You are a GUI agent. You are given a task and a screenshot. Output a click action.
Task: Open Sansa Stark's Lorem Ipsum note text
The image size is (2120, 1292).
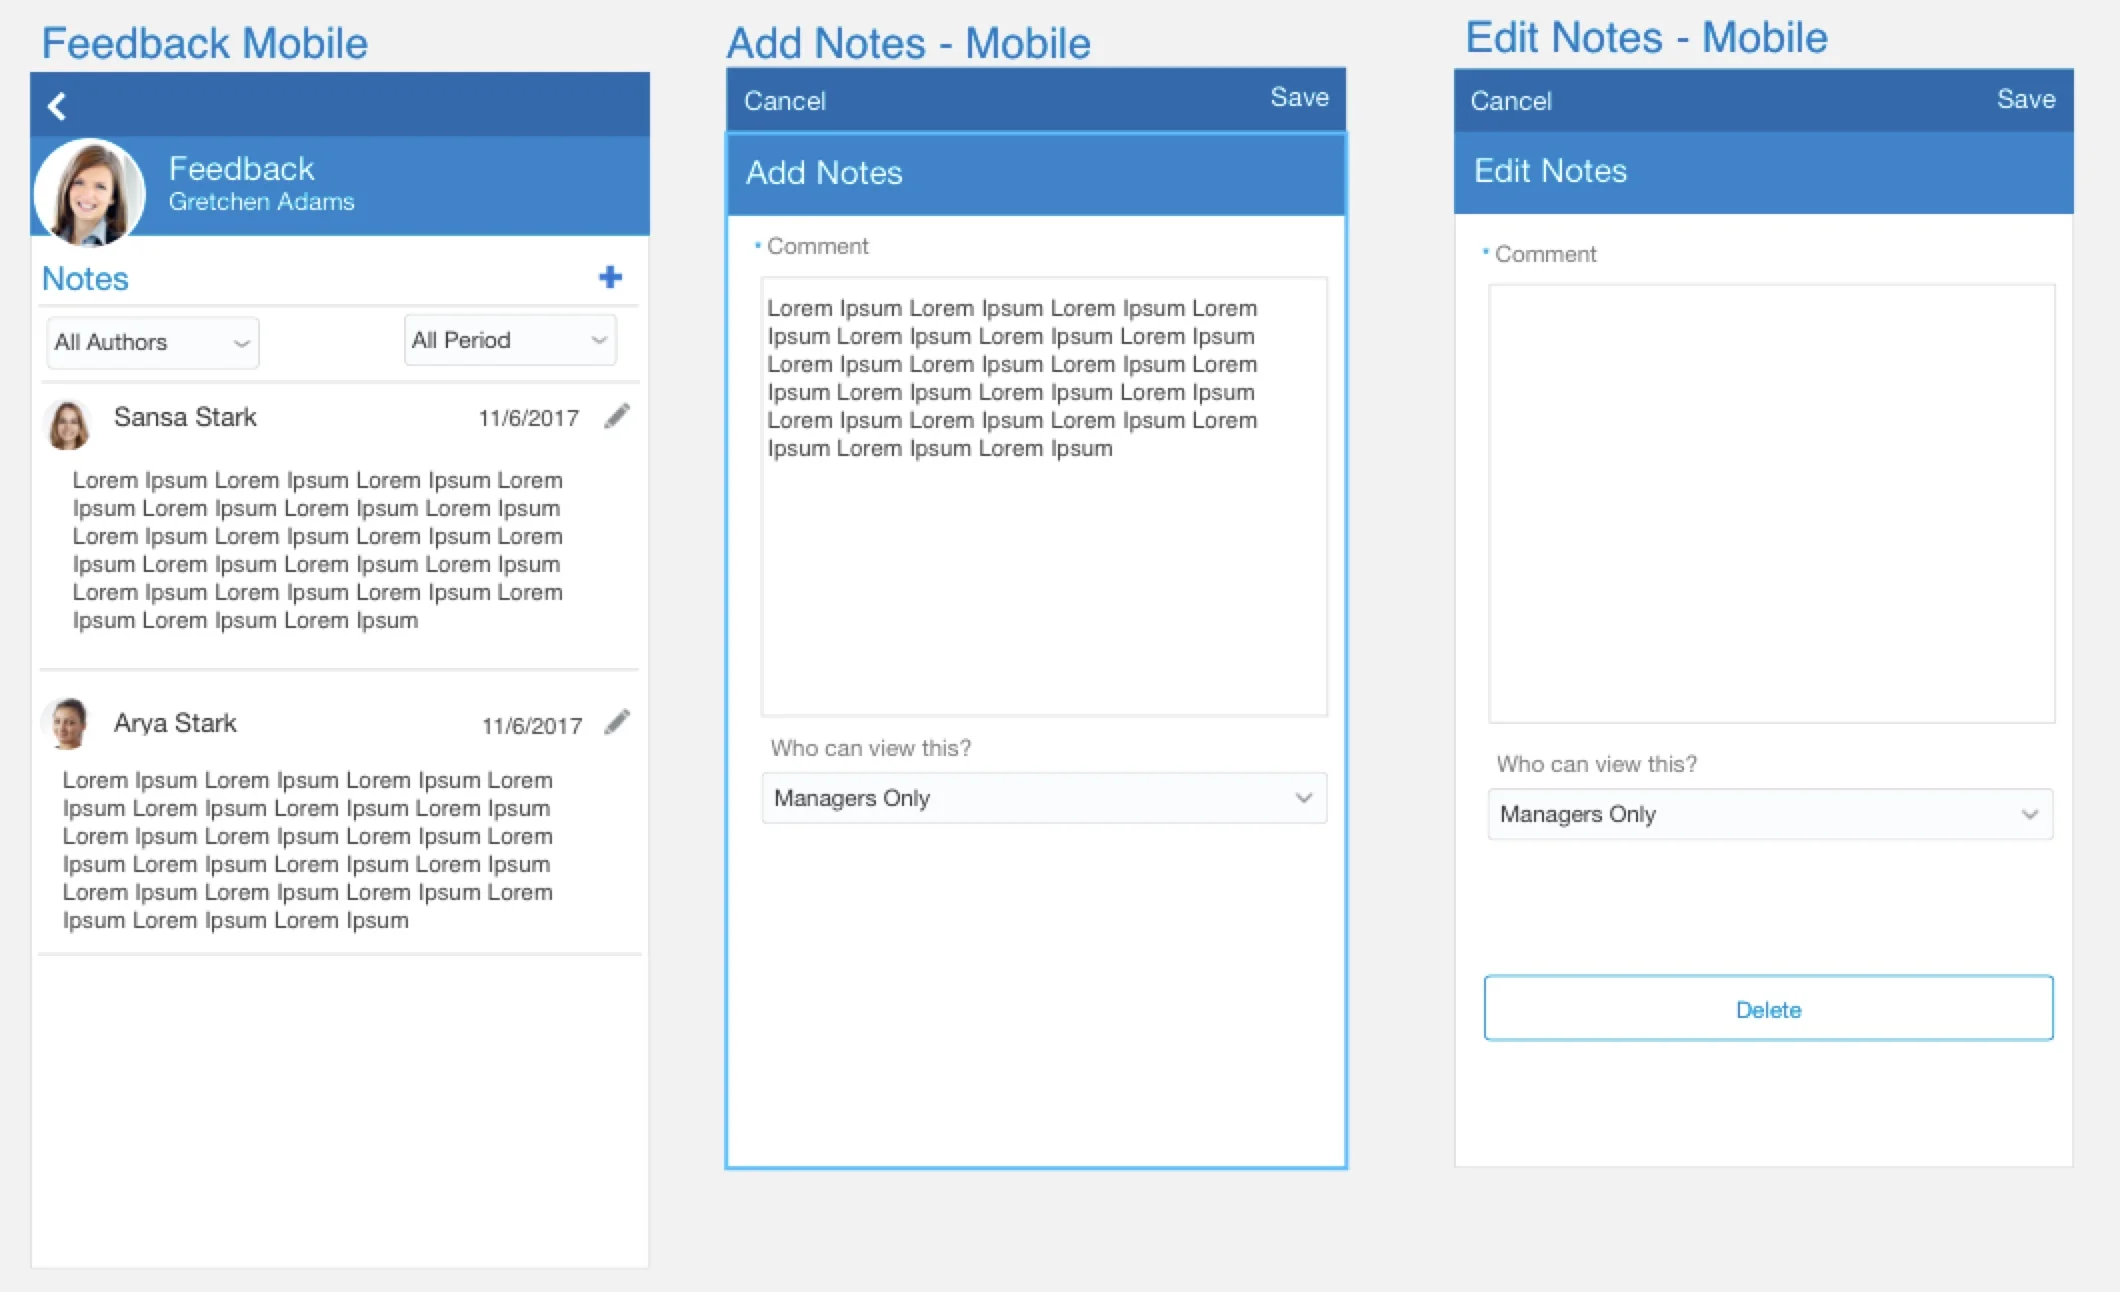pos(317,550)
